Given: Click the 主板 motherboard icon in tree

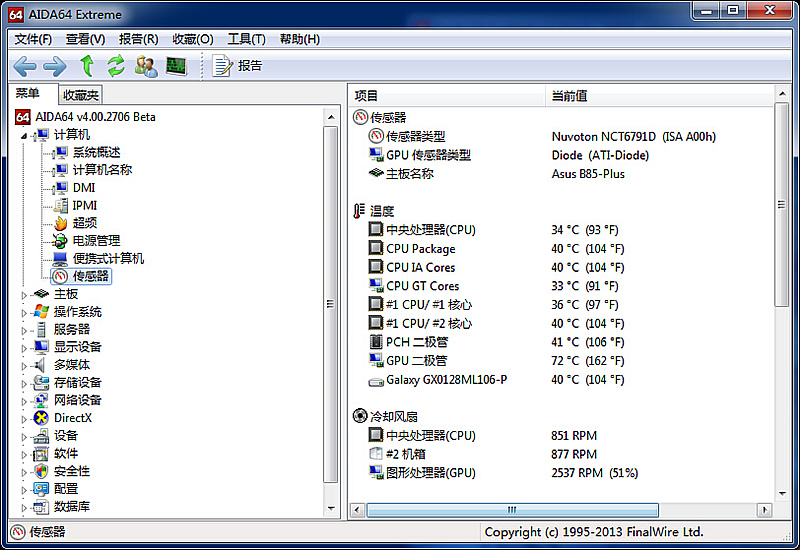Looking at the screenshot, I should pyautogui.click(x=41, y=294).
